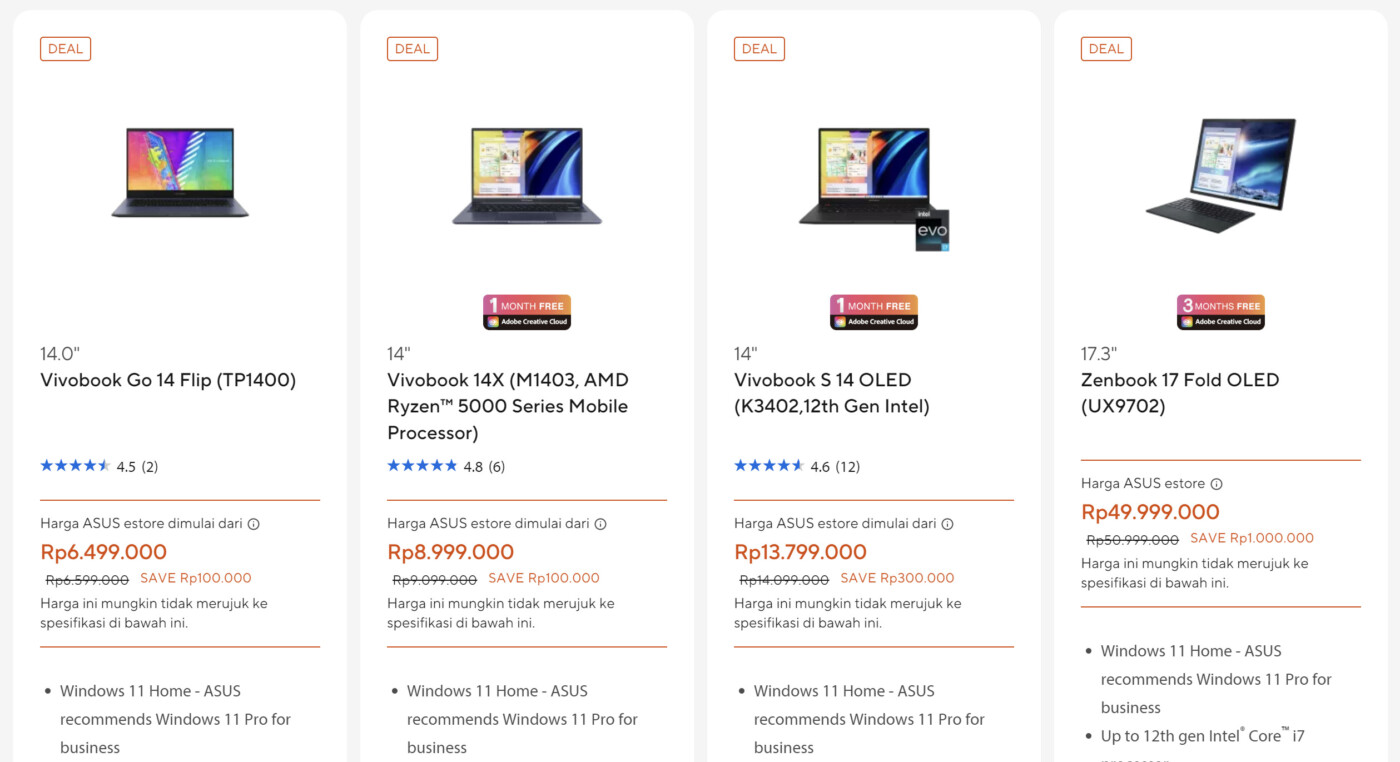Click the DEAL tag on Vivobook Go 14 Flip card

click(65, 47)
